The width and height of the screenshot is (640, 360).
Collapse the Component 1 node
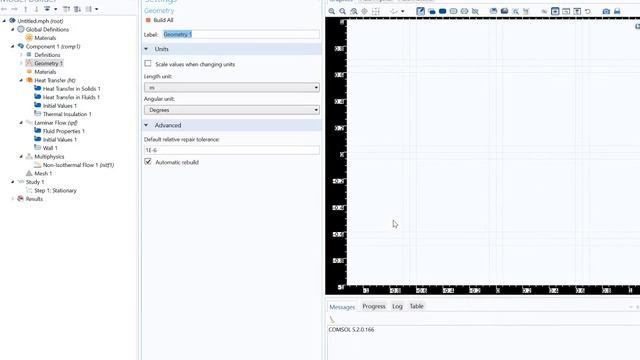[x=13, y=46]
